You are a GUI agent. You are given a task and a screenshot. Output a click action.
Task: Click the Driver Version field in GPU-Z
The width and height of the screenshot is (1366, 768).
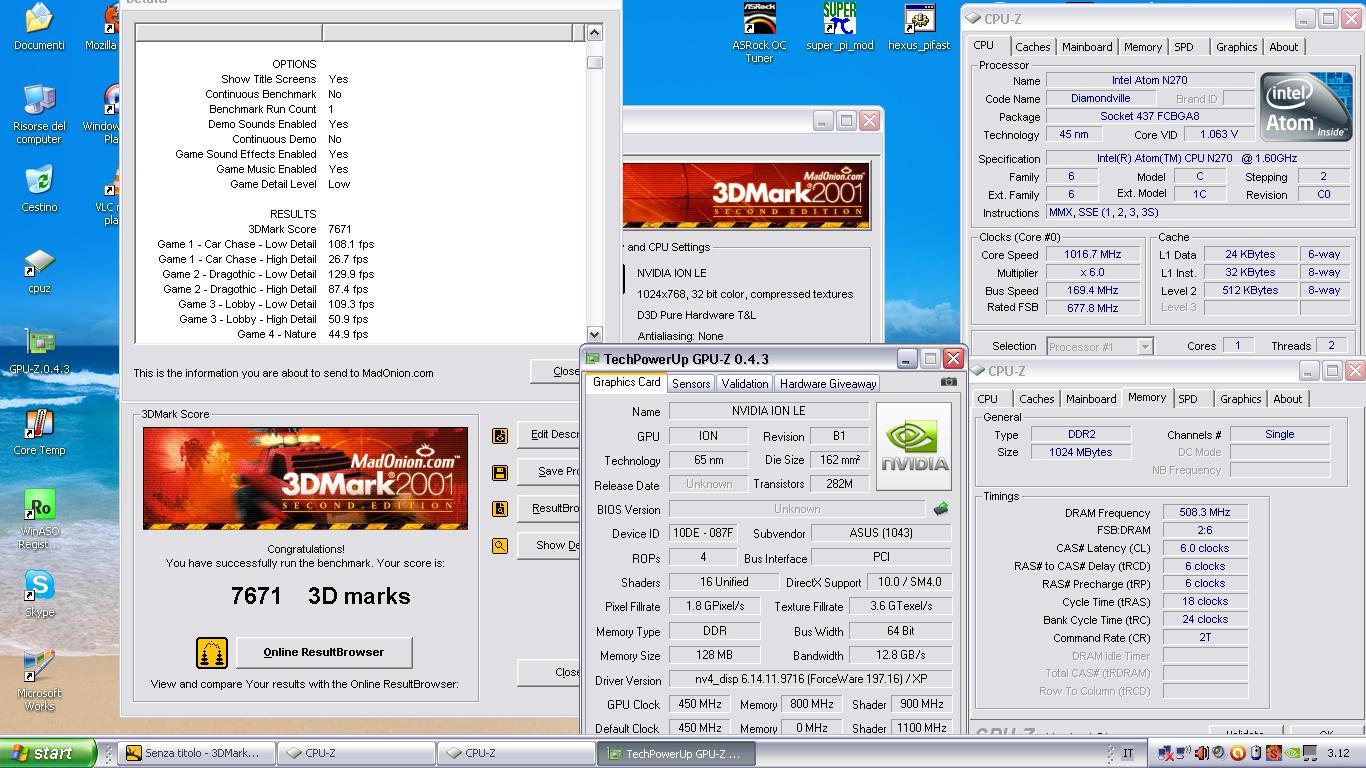[810, 680]
